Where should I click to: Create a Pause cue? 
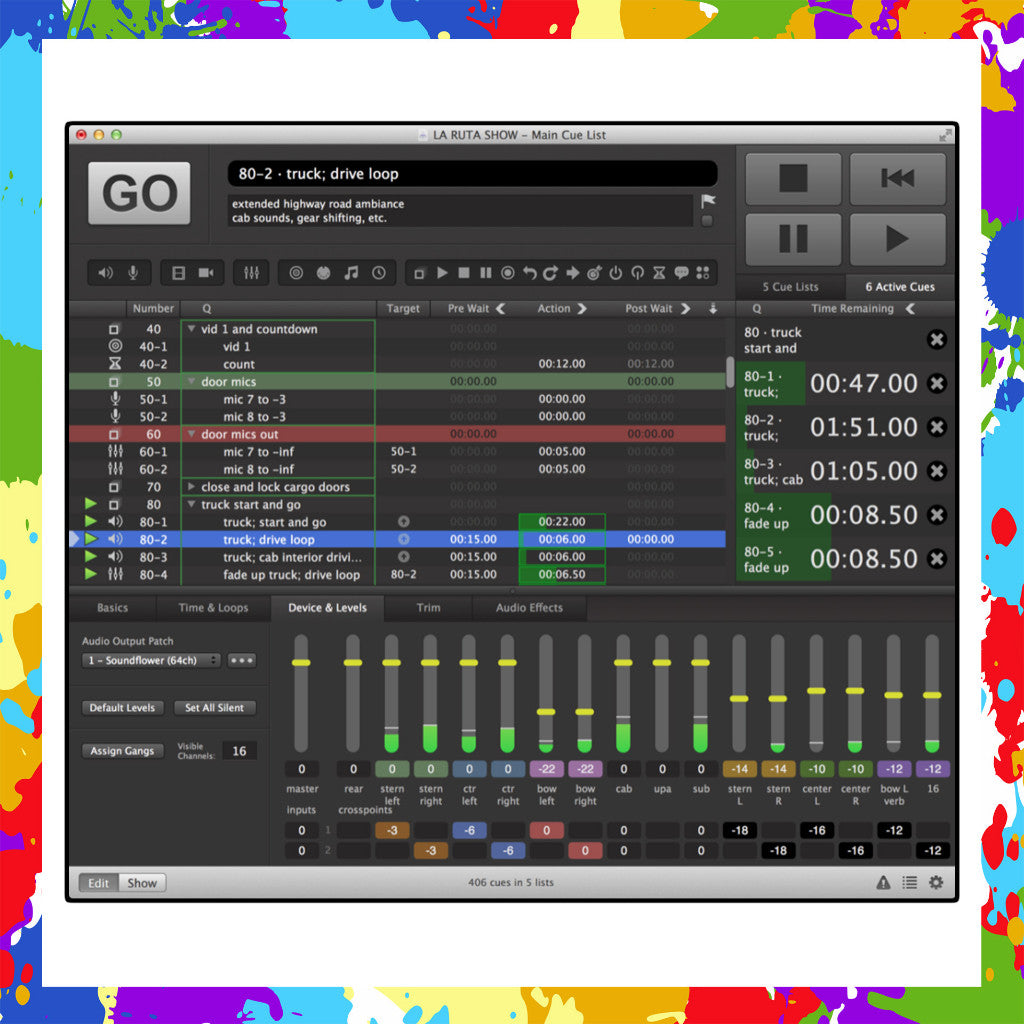coord(484,272)
